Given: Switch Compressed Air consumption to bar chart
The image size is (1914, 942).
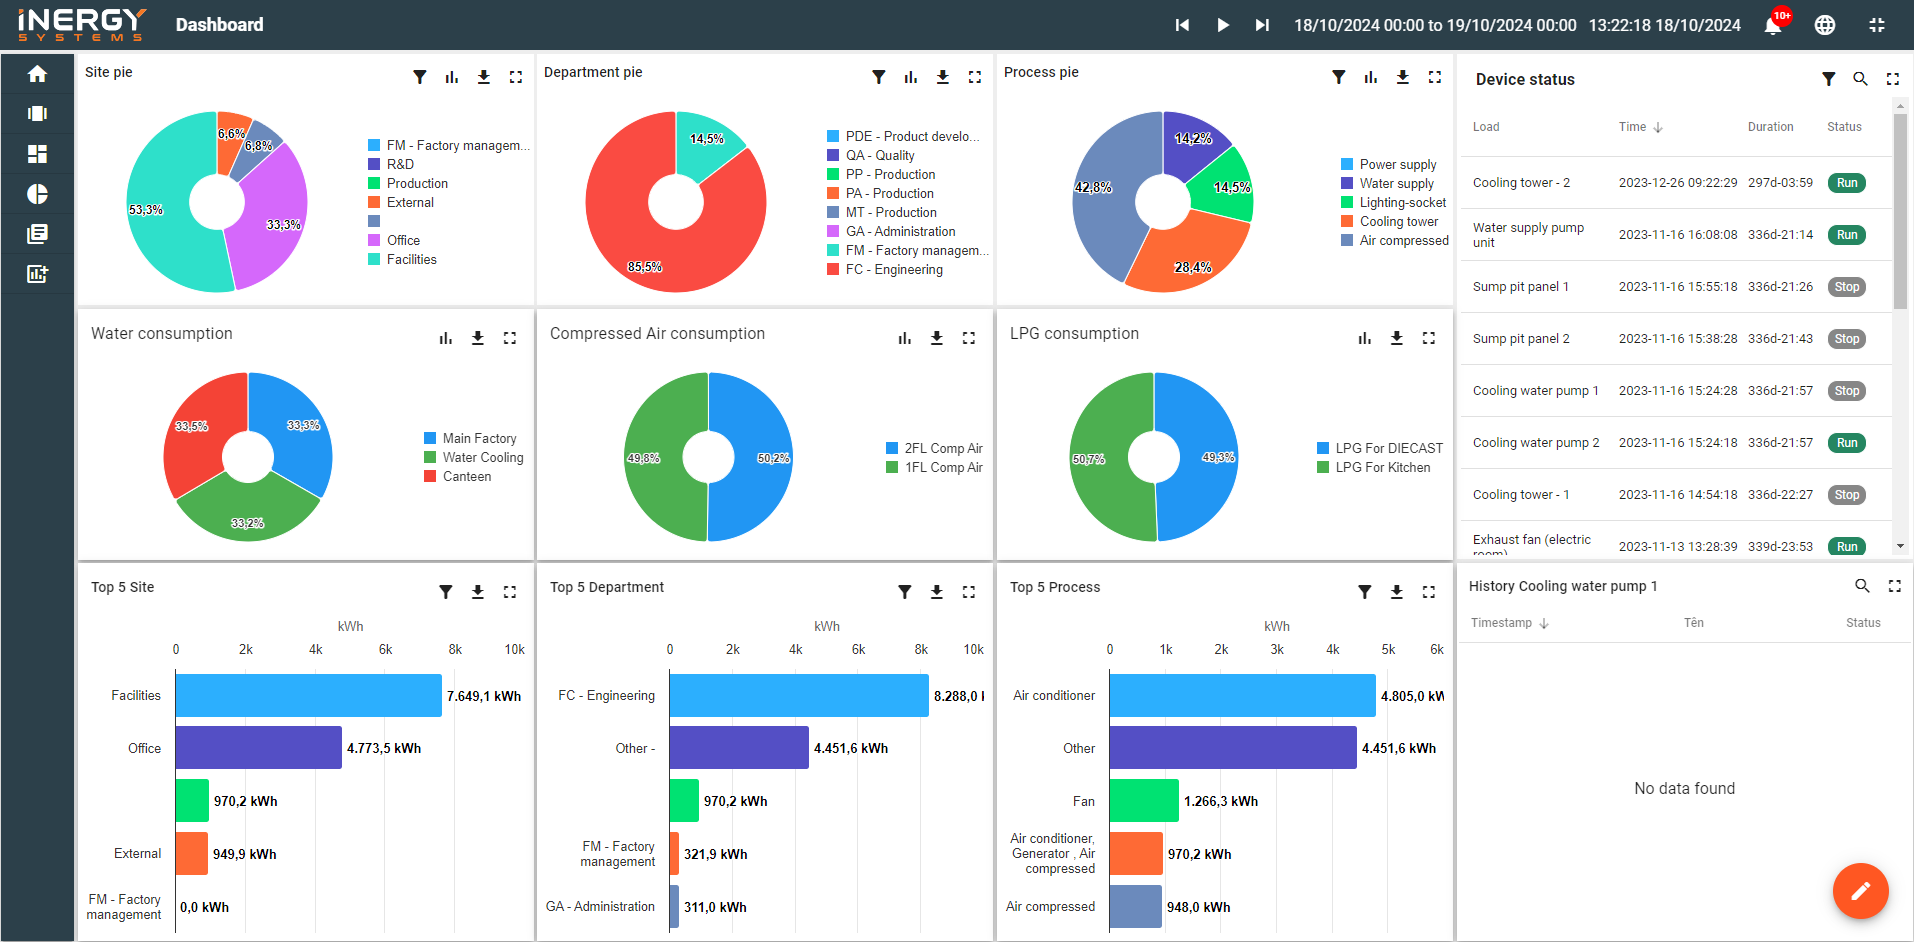Looking at the screenshot, I should (905, 338).
